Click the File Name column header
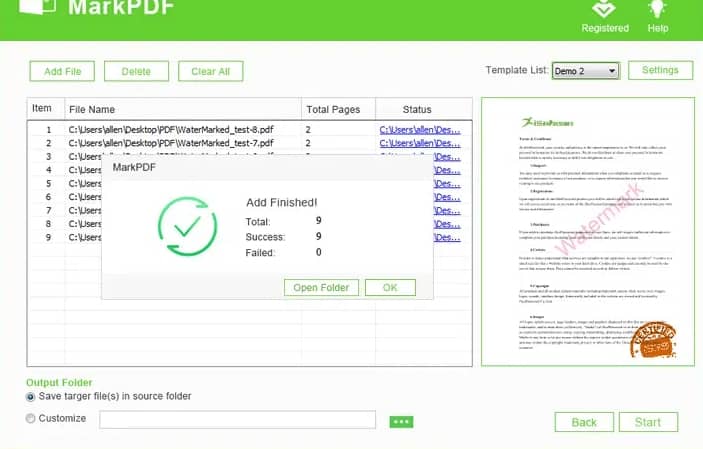This screenshot has height=449, width=703. (183, 109)
